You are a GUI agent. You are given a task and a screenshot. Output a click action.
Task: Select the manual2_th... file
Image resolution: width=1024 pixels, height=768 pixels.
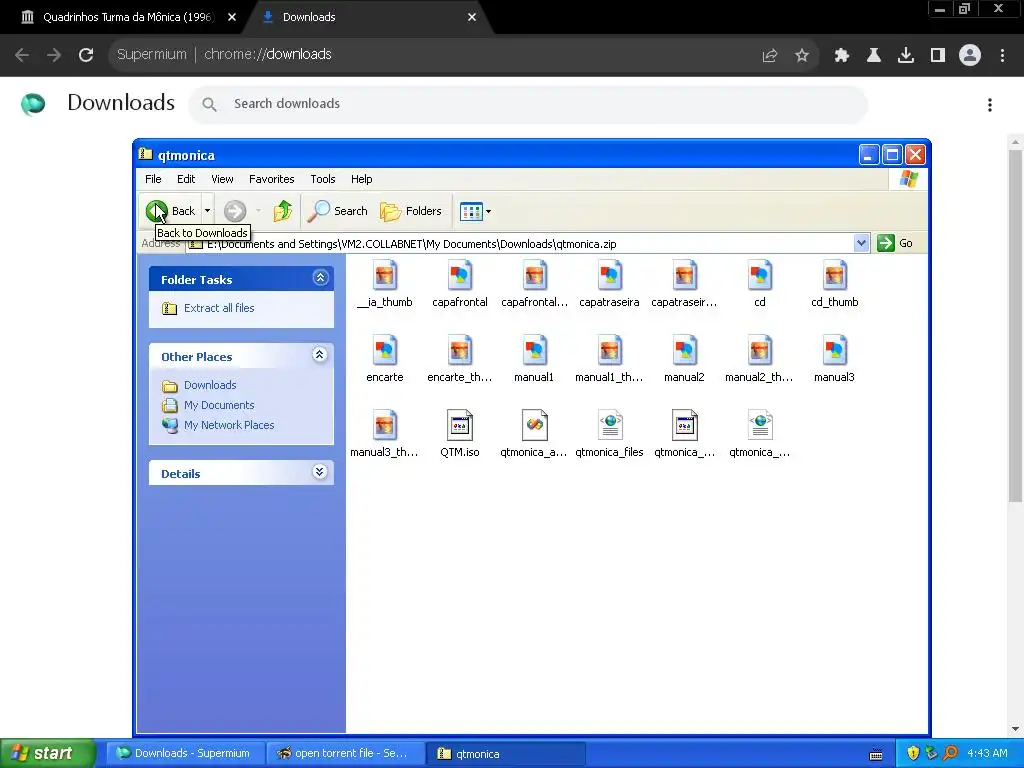[760, 360]
